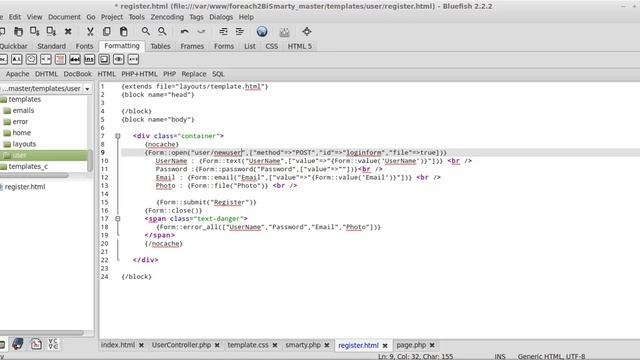Open the Project menu
Viewport: 640px width, 360px height.
click(x=112, y=17)
